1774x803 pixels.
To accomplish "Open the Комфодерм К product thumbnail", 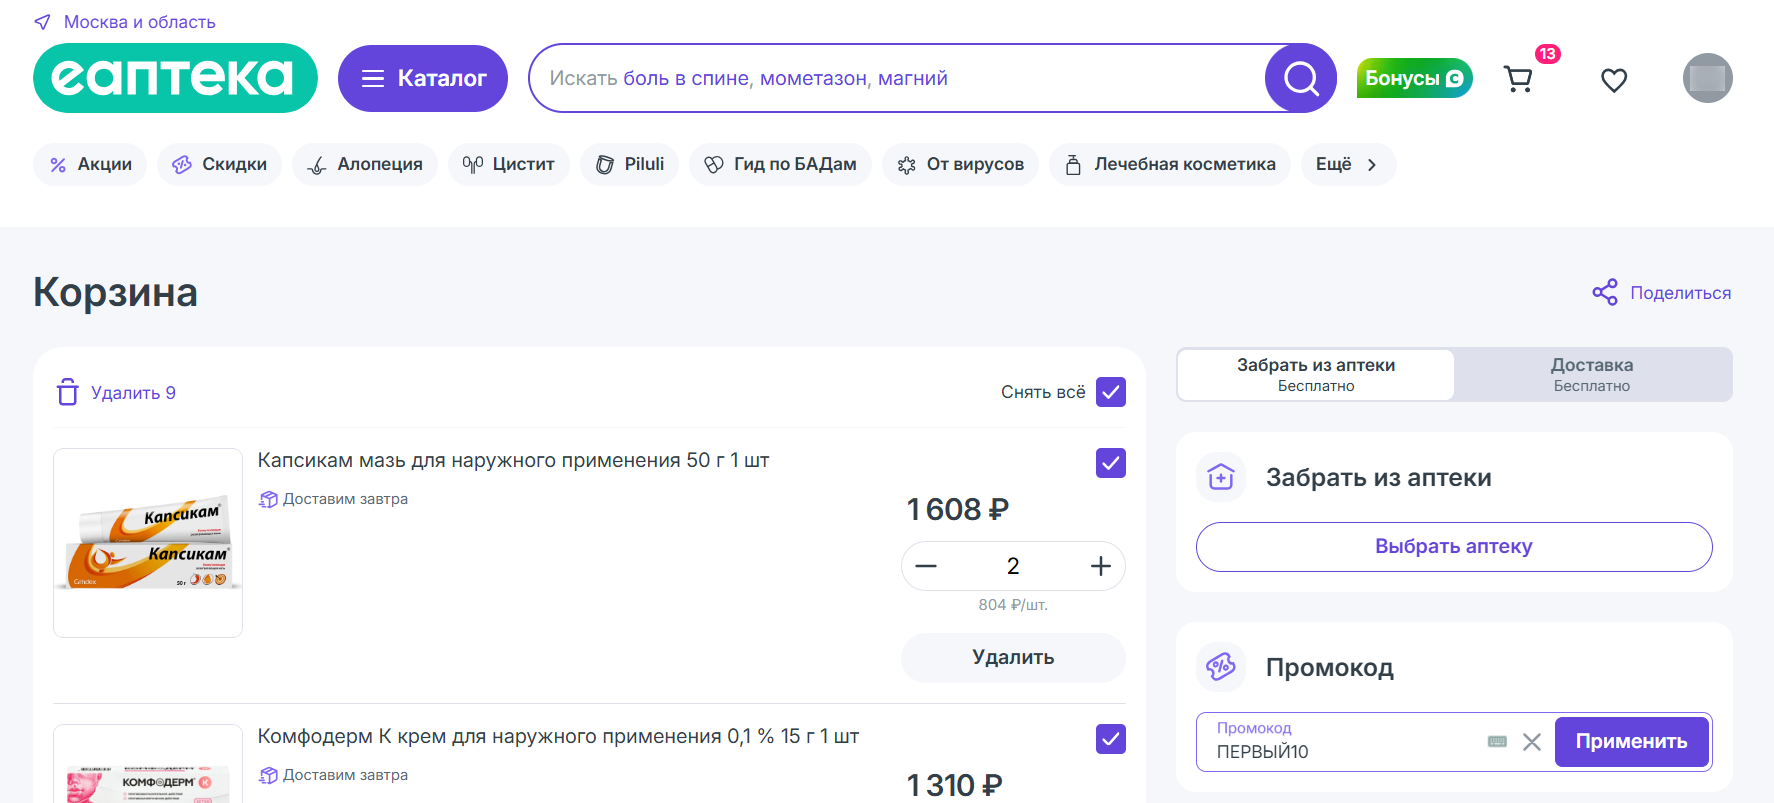I will pyautogui.click(x=148, y=764).
